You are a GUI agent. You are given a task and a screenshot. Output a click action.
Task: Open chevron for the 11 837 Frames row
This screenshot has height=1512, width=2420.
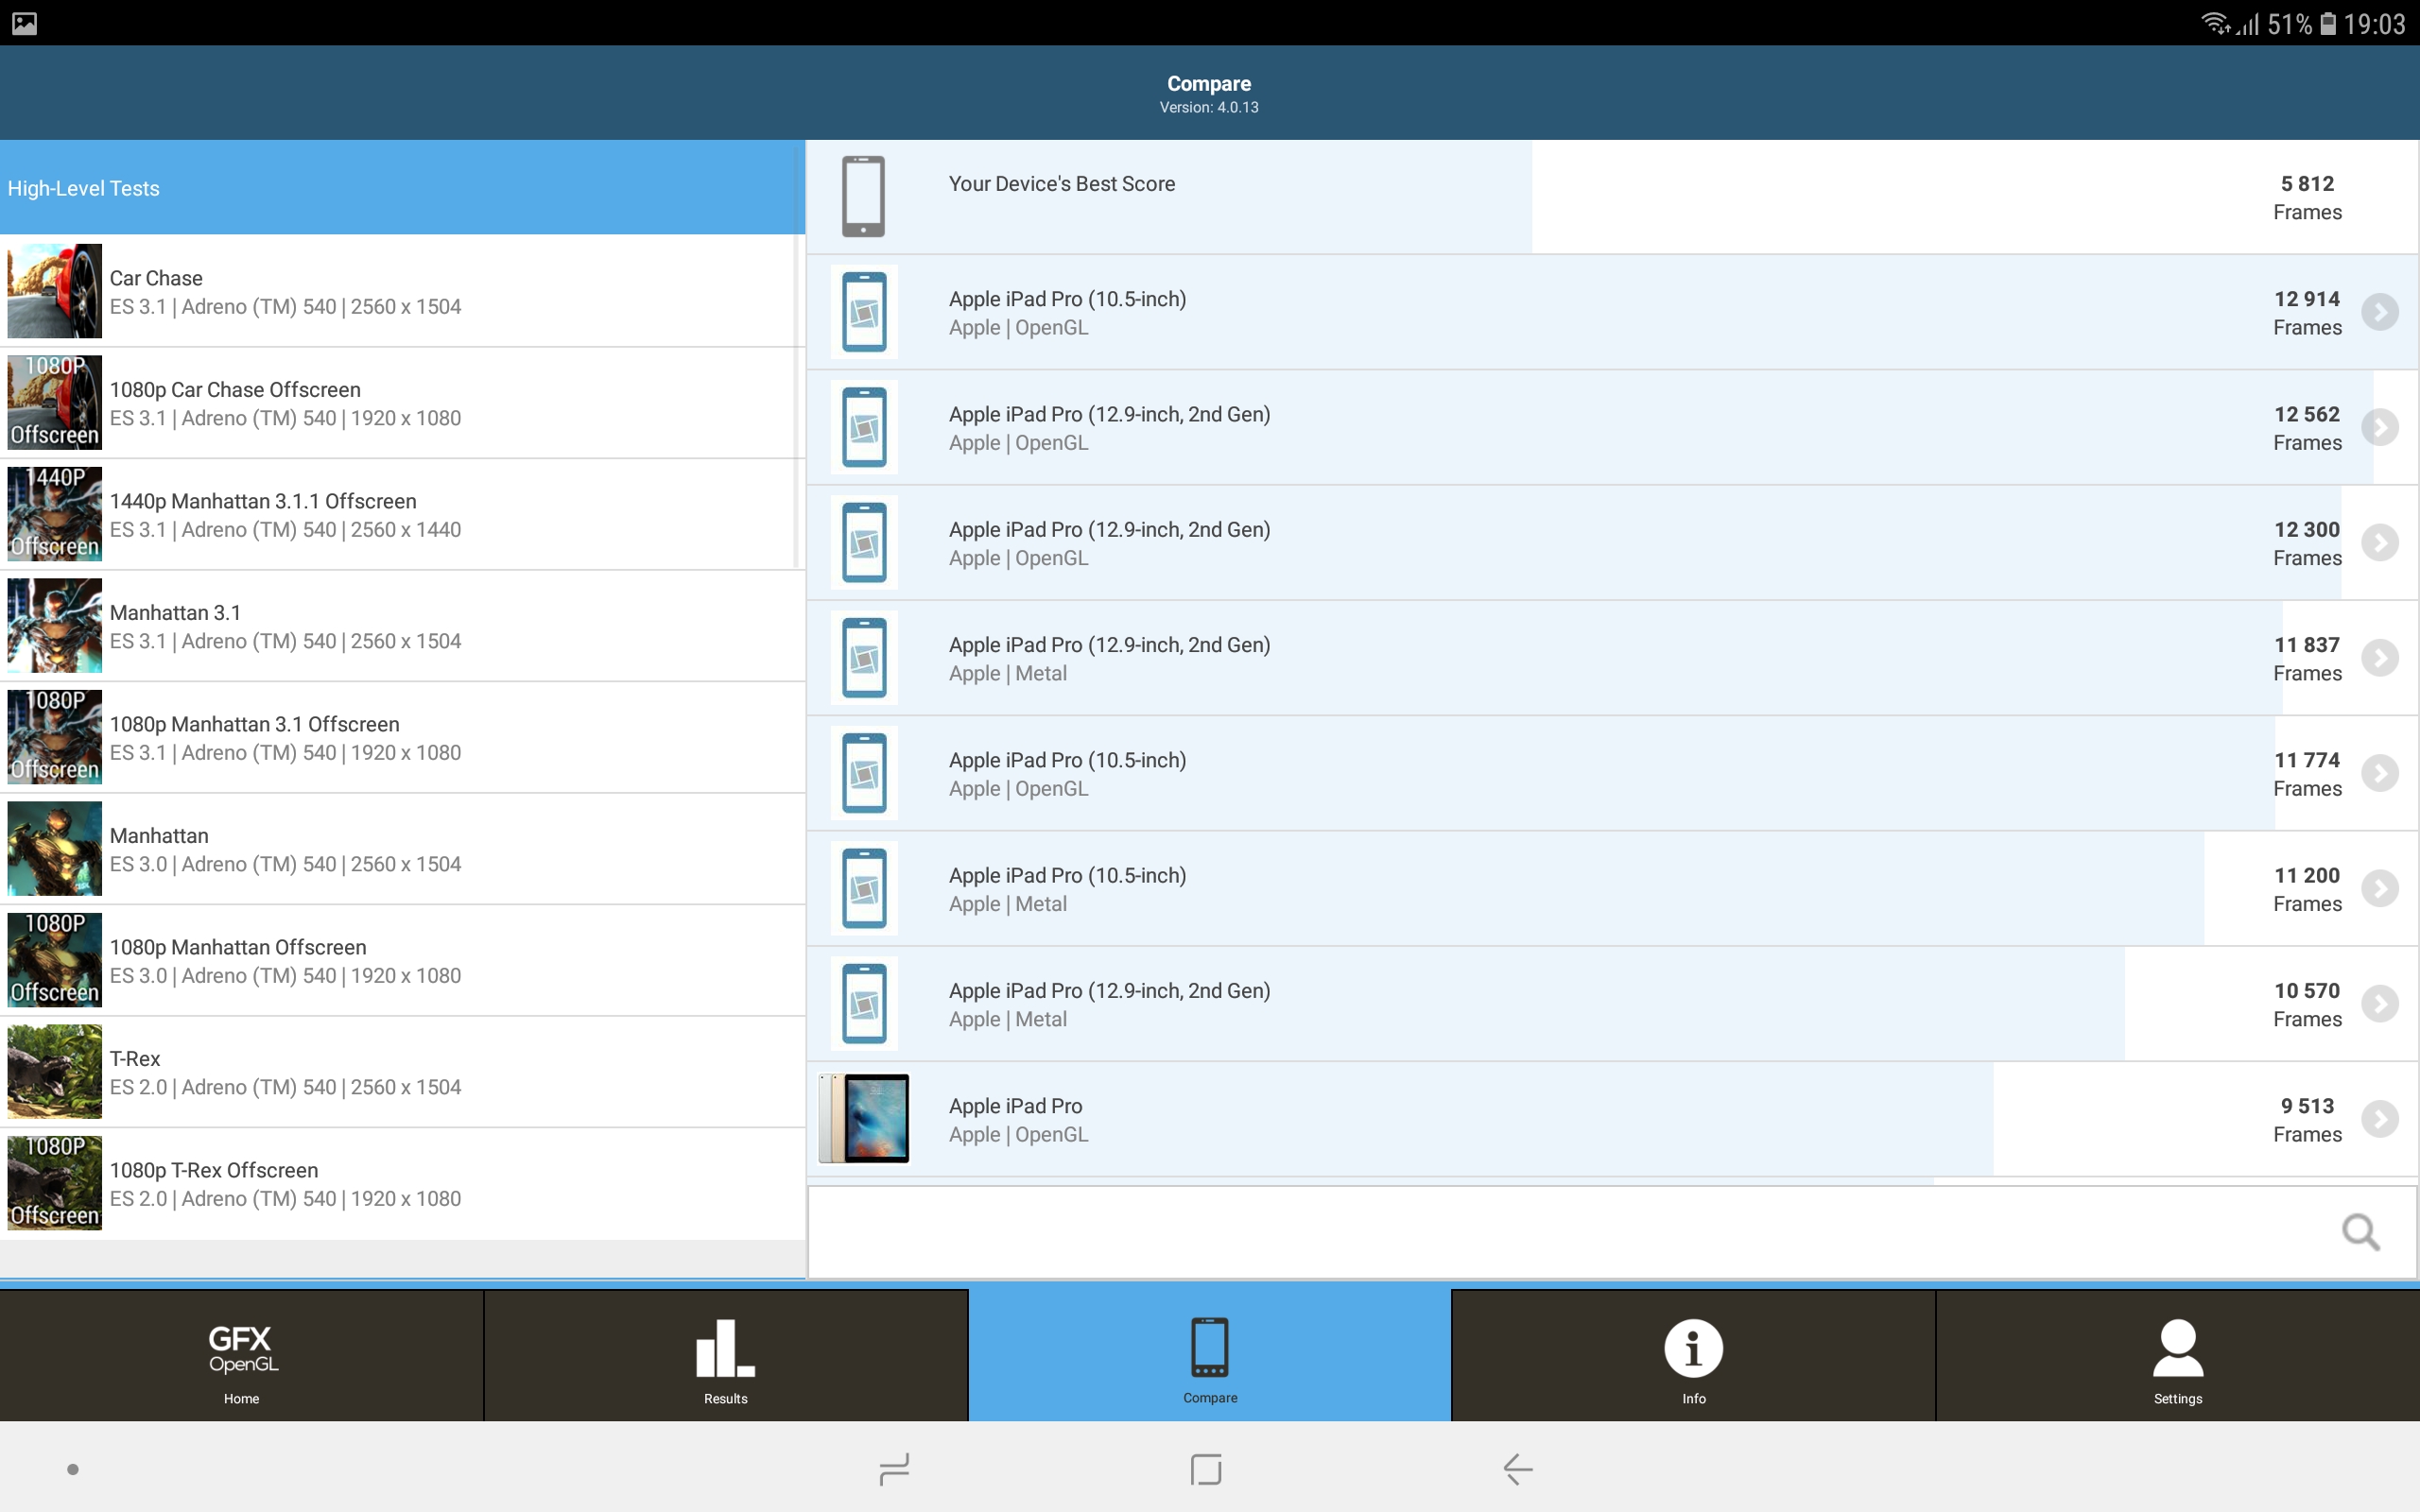coord(2380,658)
